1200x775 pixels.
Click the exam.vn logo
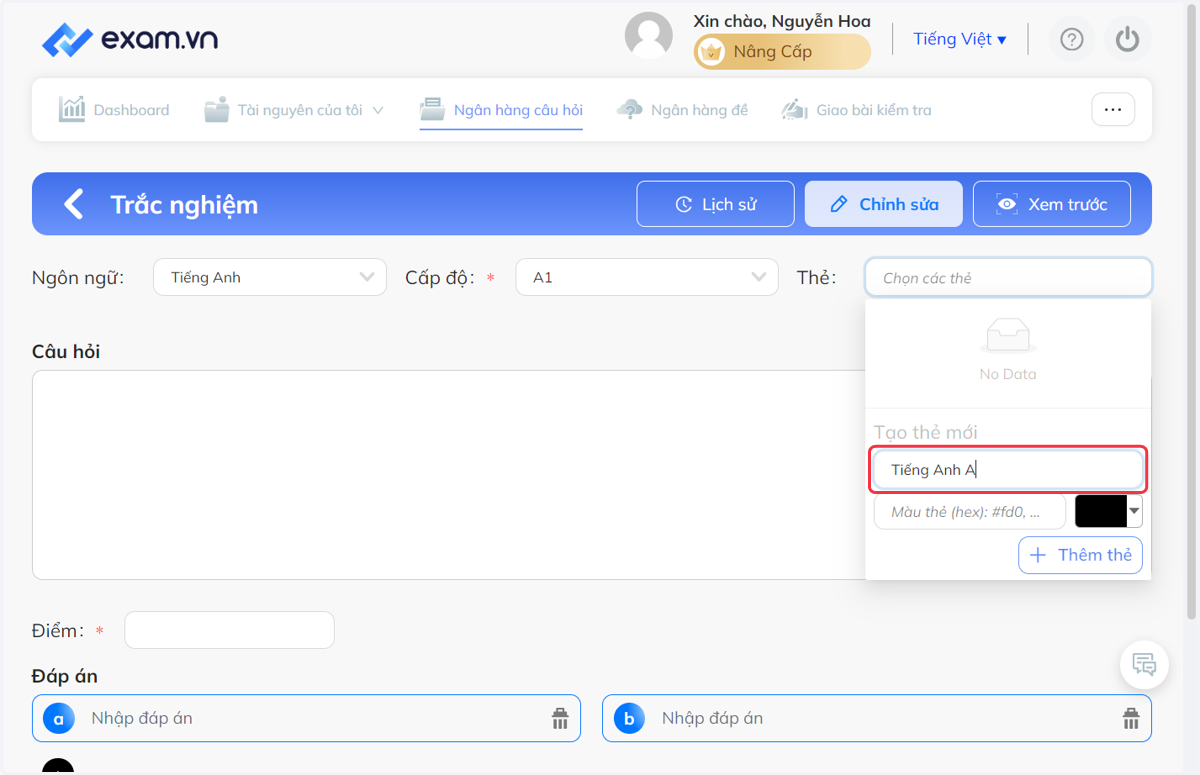(x=130, y=40)
